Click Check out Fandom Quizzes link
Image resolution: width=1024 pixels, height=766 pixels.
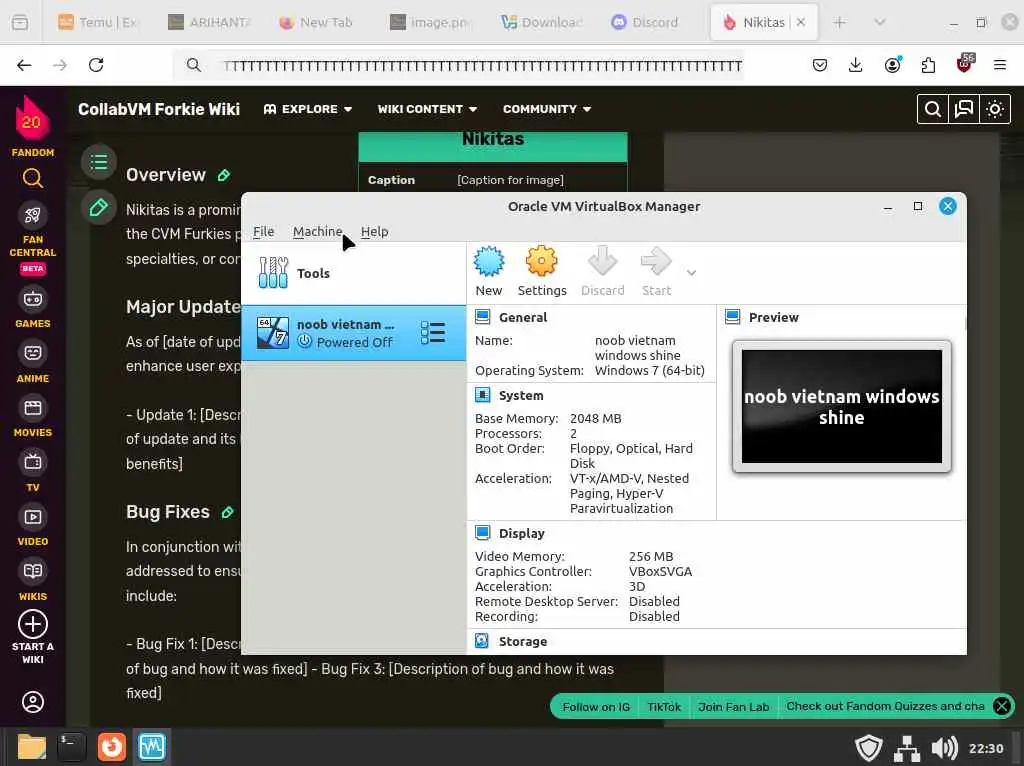(885, 706)
